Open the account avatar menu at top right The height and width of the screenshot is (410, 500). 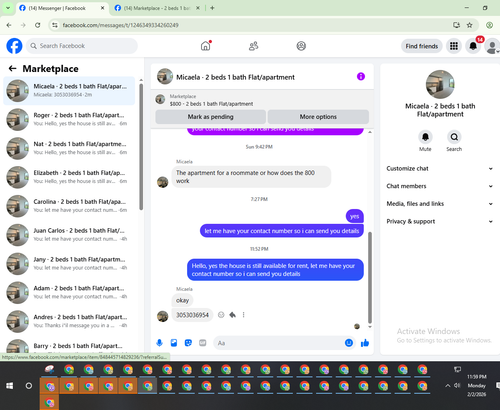[492, 46]
